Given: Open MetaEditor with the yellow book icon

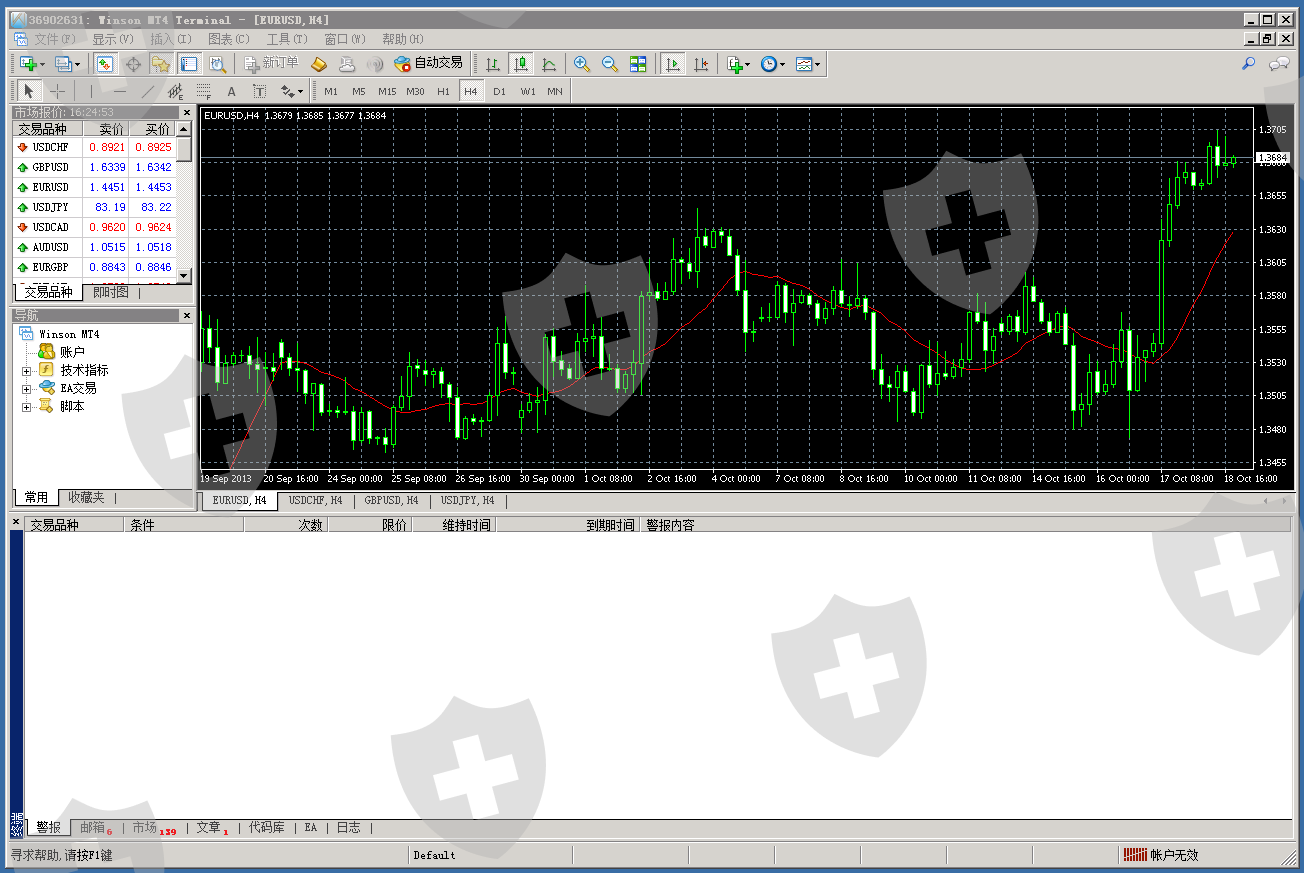Looking at the screenshot, I should [x=319, y=64].
